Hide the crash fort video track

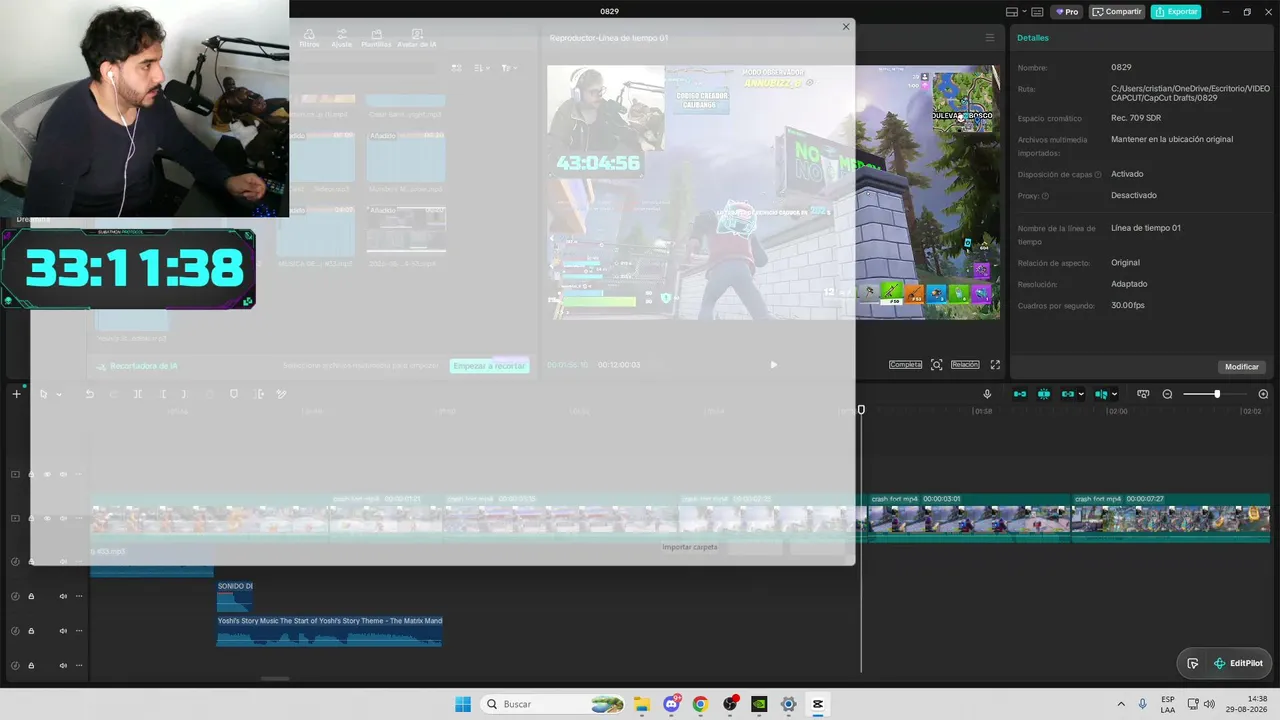47,518
